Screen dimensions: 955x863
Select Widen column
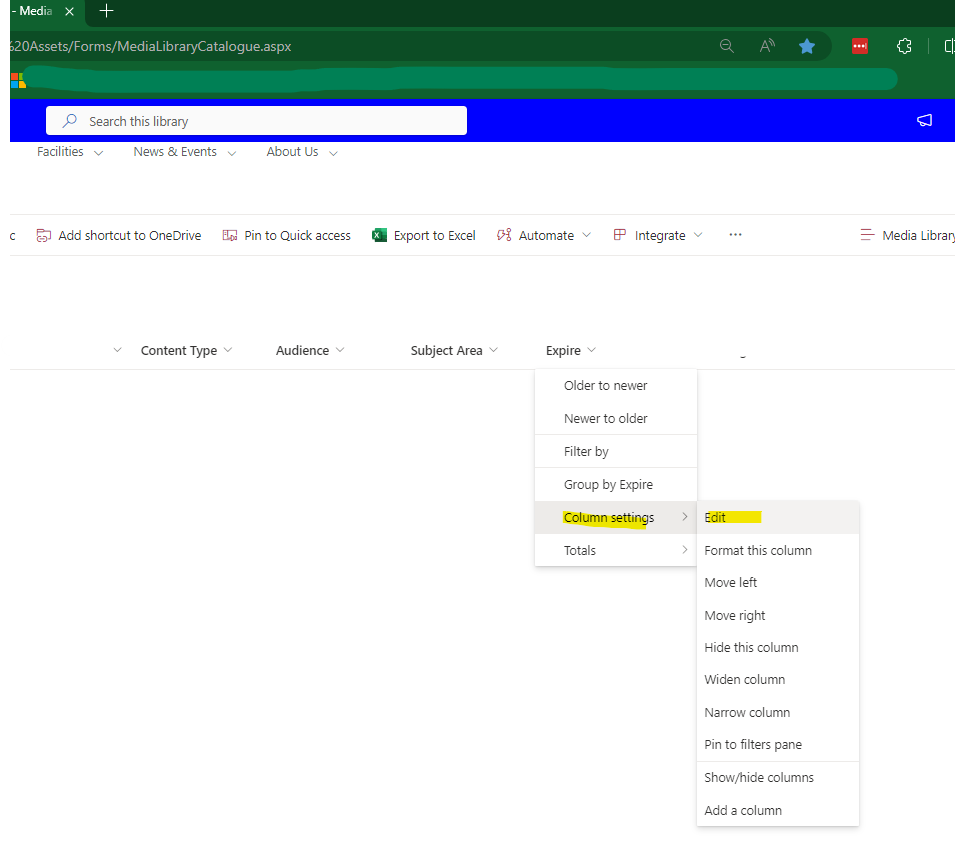click(x=778, y=679)
